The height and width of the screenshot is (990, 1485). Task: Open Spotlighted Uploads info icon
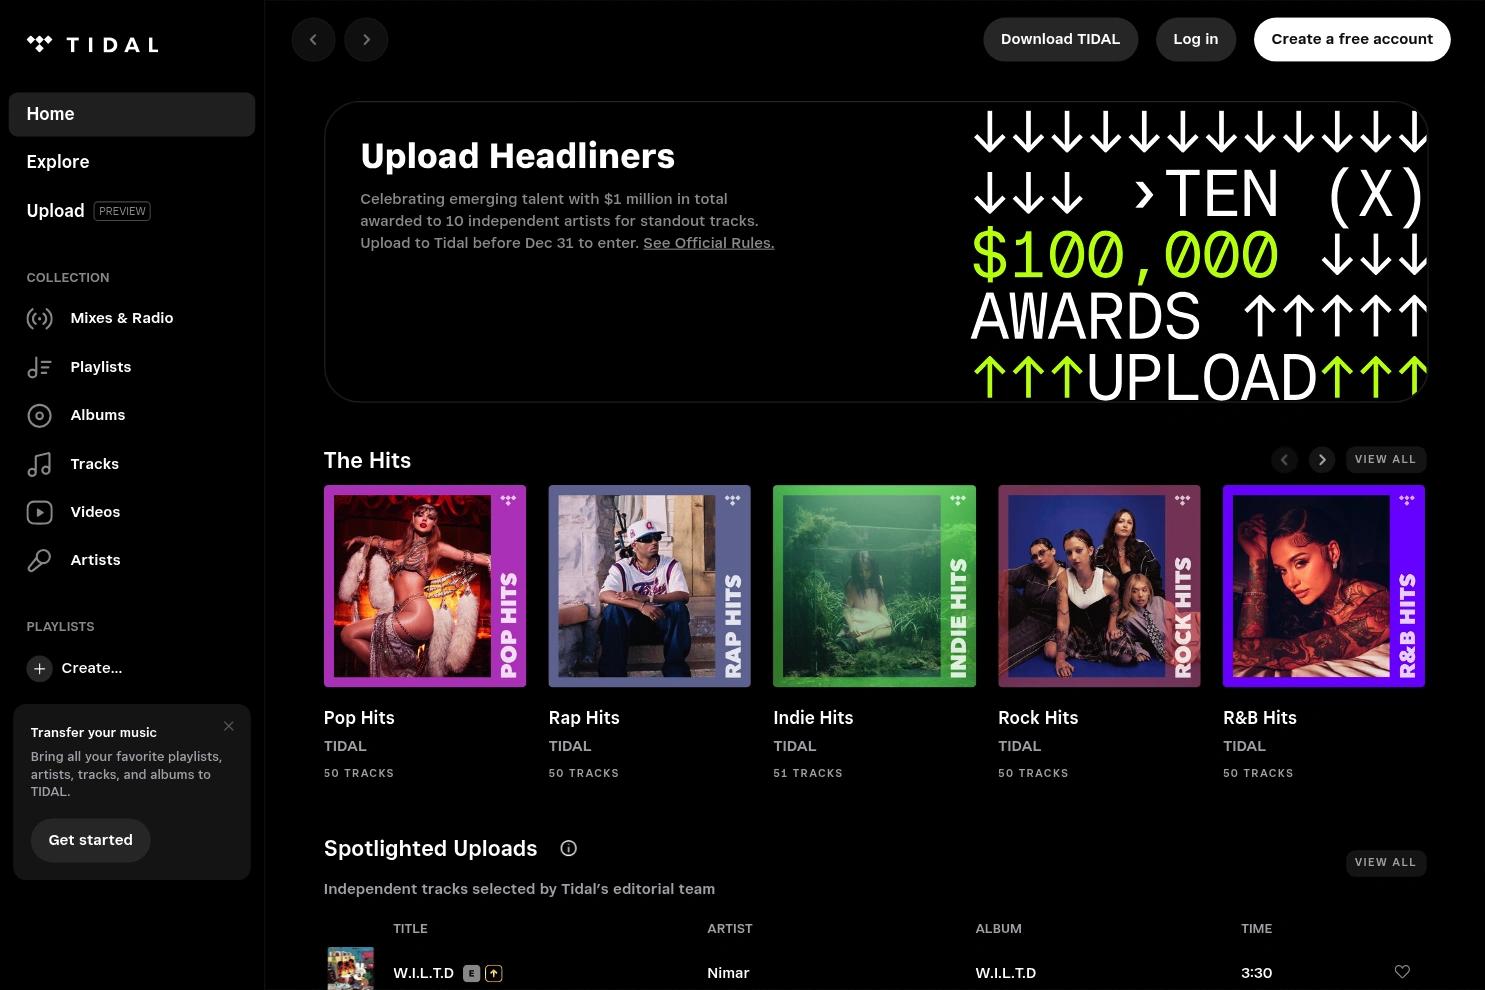pos(569,848)
